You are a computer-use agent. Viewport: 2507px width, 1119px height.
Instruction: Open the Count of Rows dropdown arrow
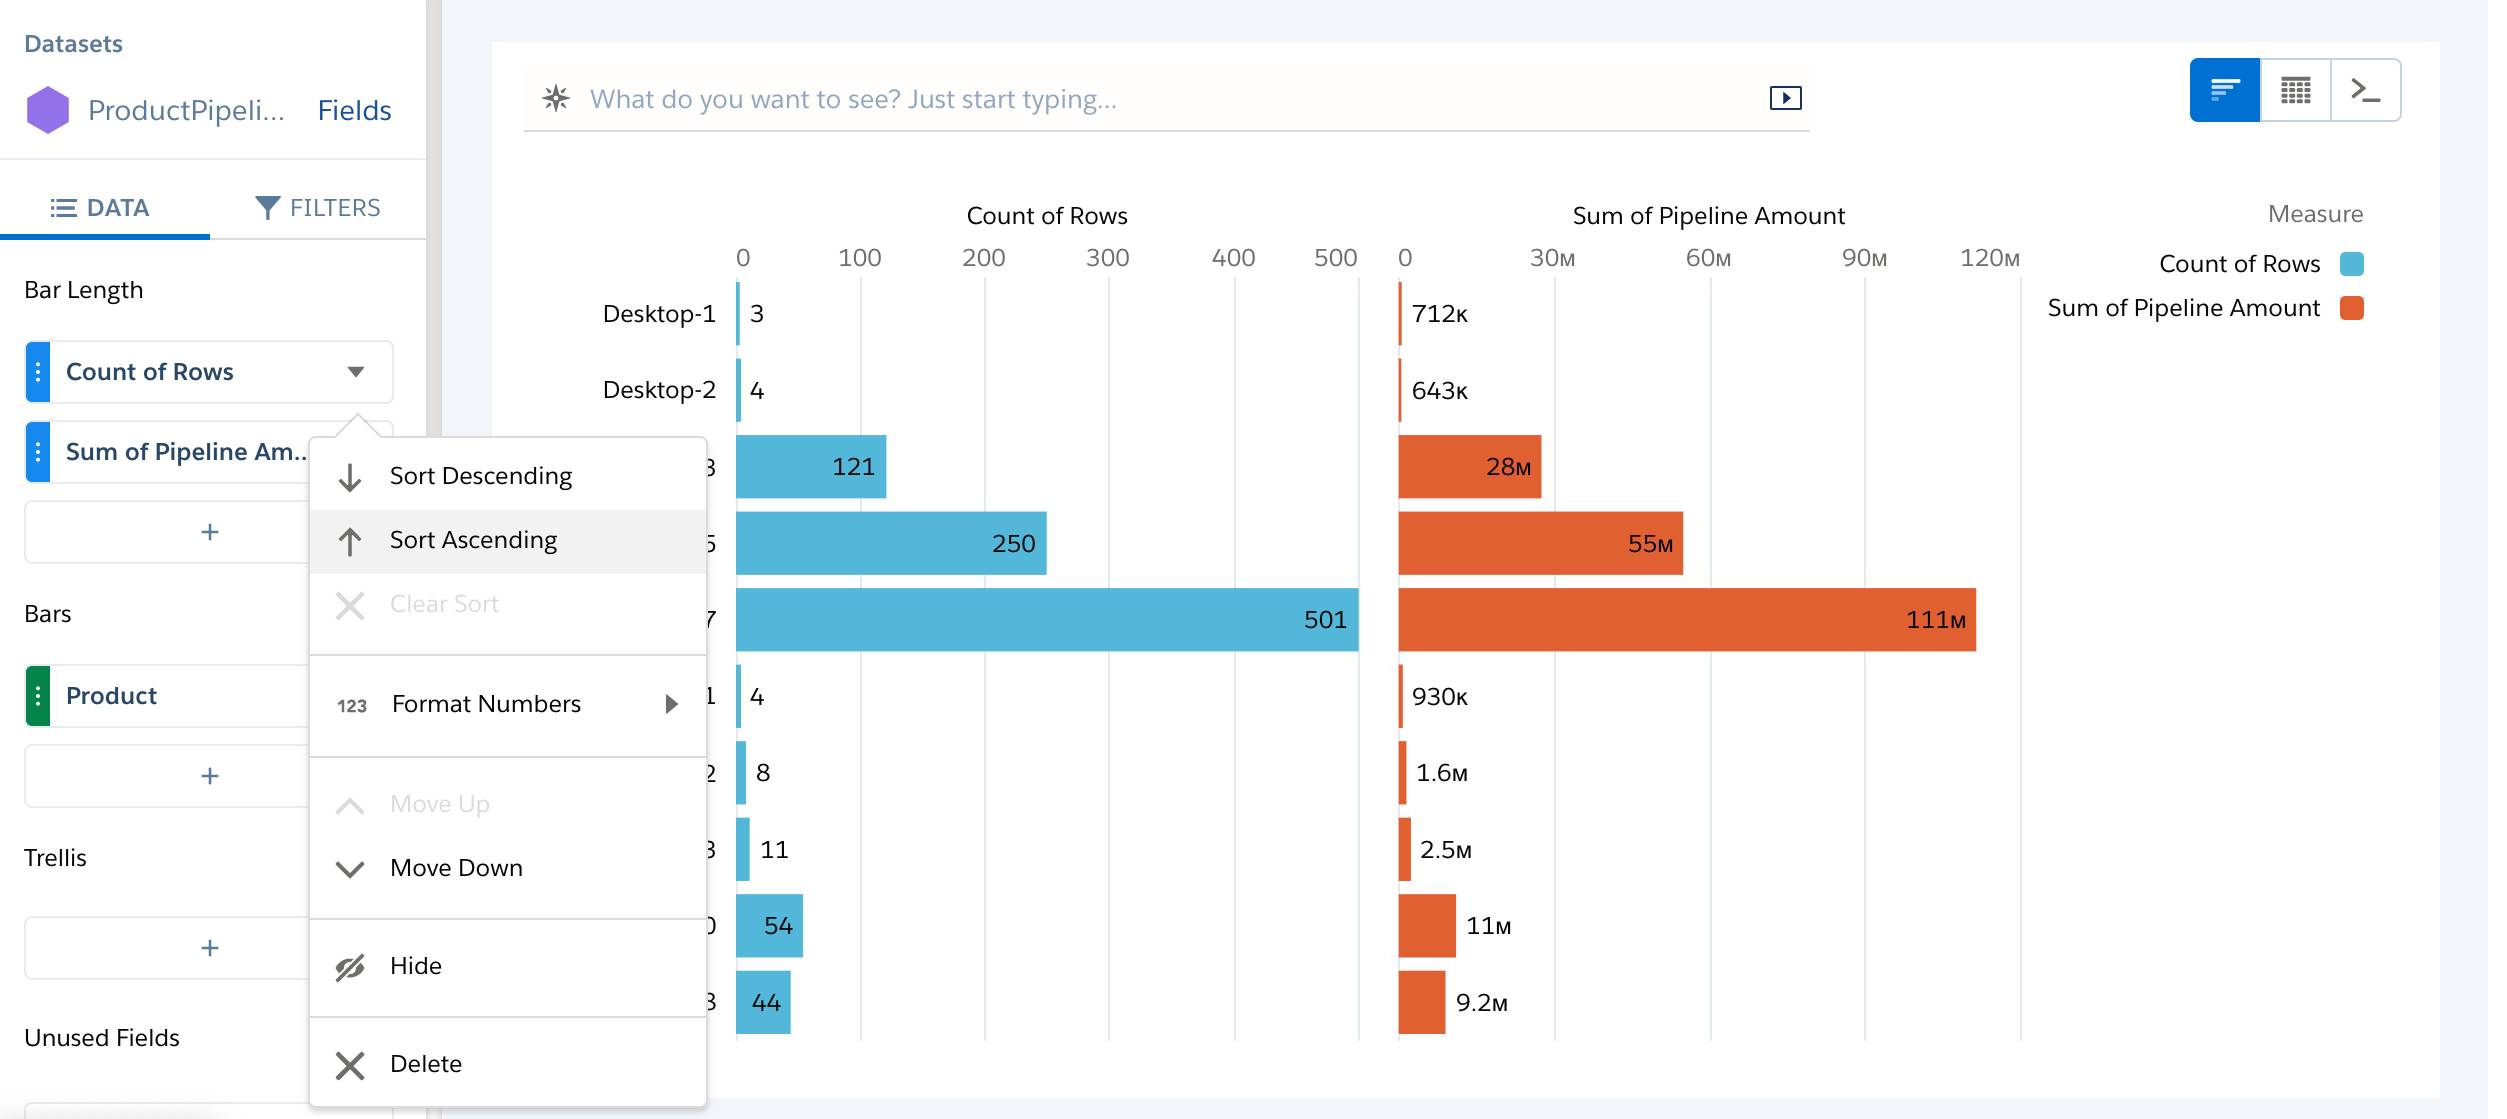355,369
